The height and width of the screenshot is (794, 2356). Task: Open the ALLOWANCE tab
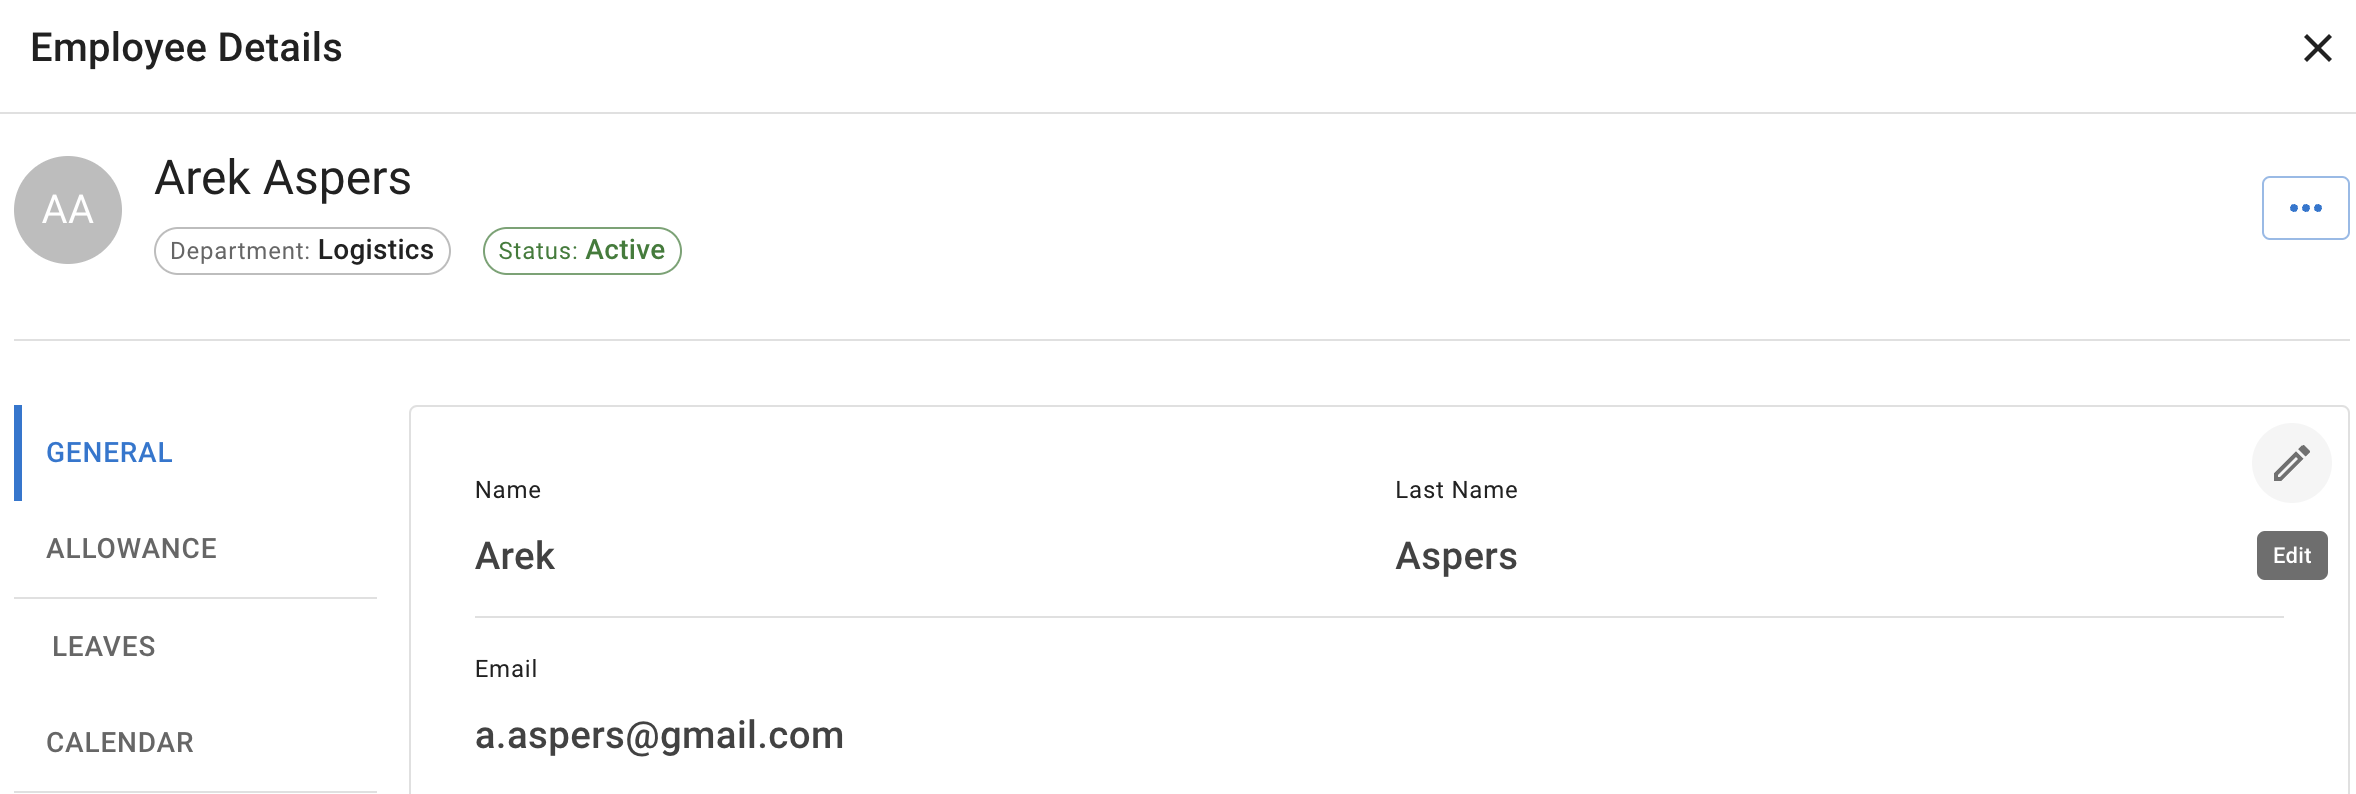tap(132, 549)
